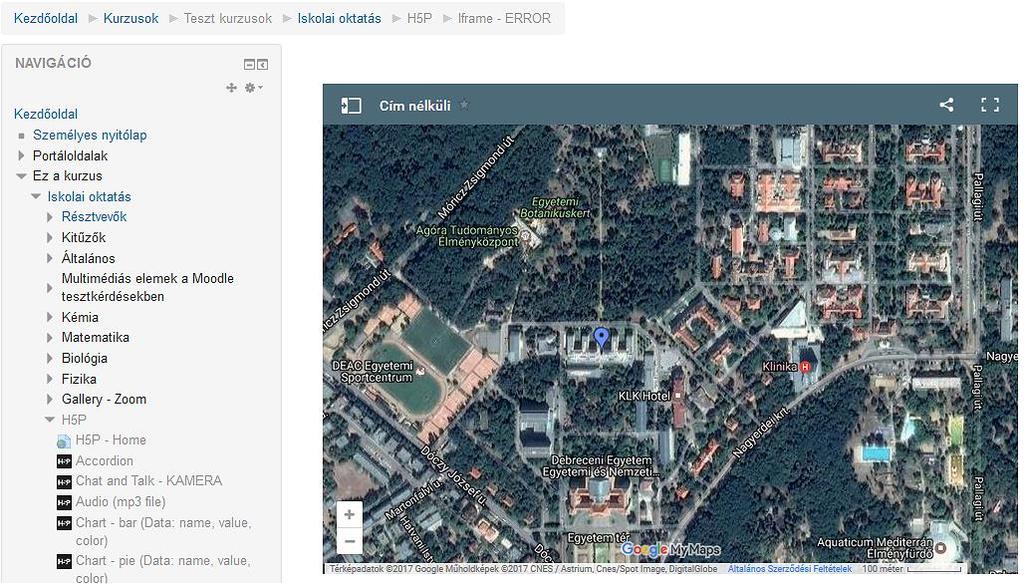Viewport: 1024px width, 584px height.
Task: Expand the Biológia section
Action: coord(50,359)
